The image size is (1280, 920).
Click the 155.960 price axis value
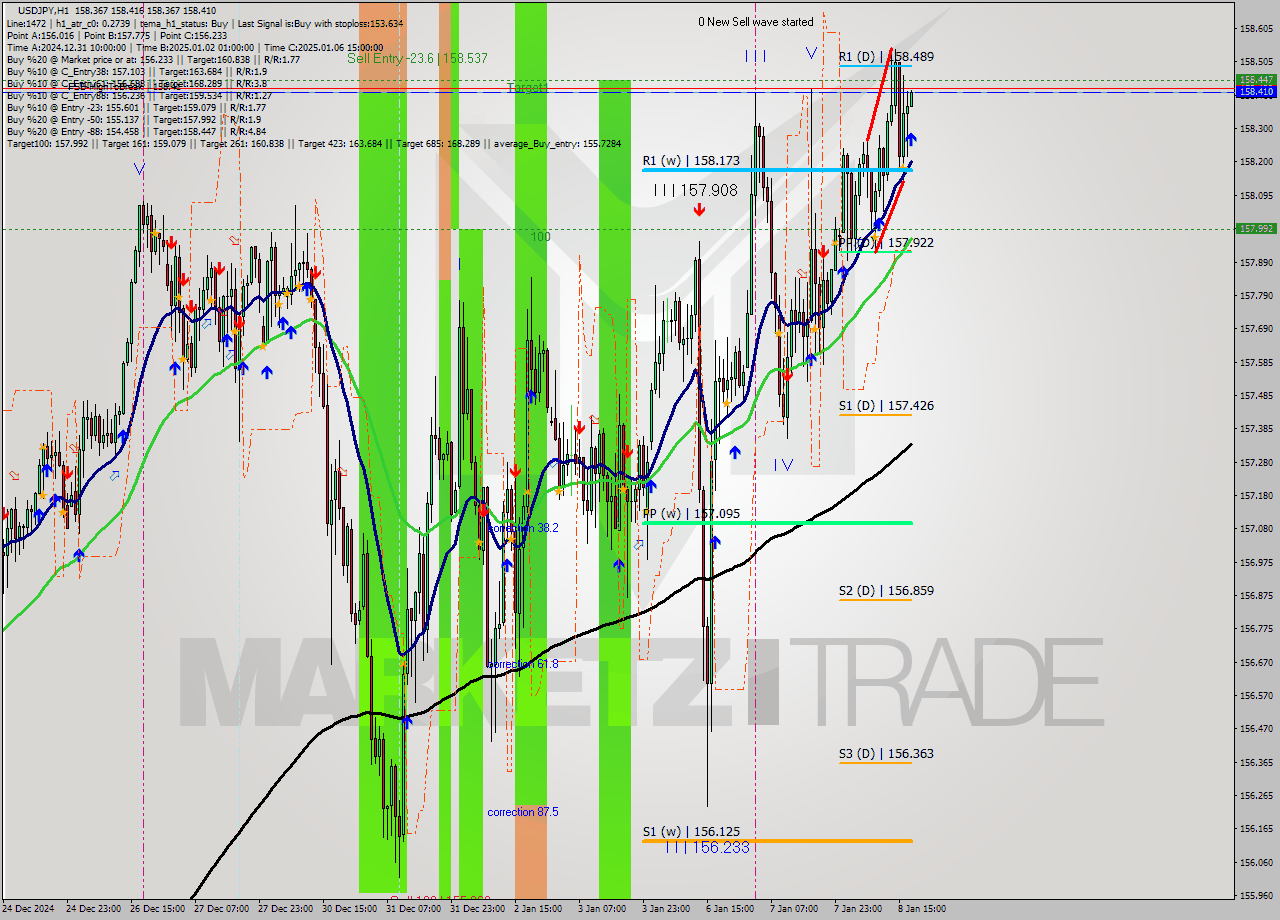pyautogui.click(x=1256, y=895)
